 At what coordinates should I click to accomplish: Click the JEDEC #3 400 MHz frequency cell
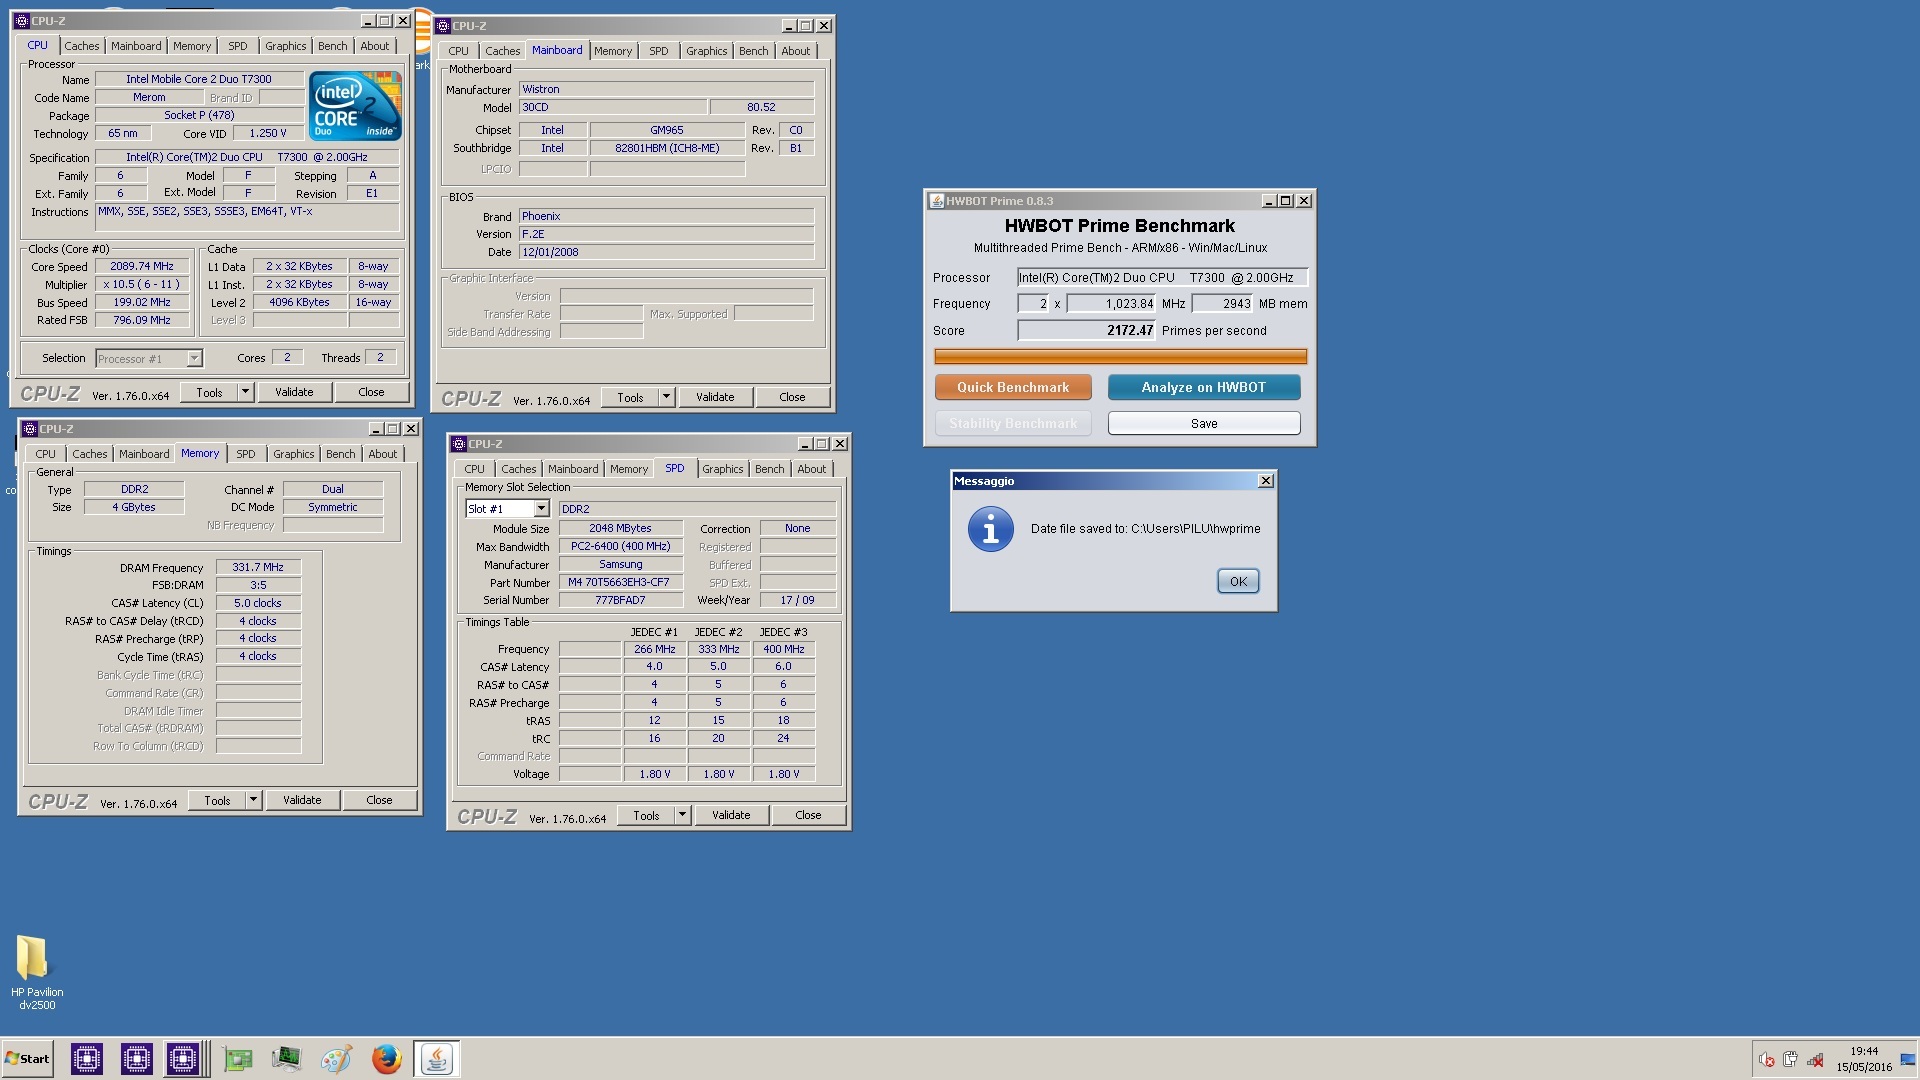tap(784, 649)
